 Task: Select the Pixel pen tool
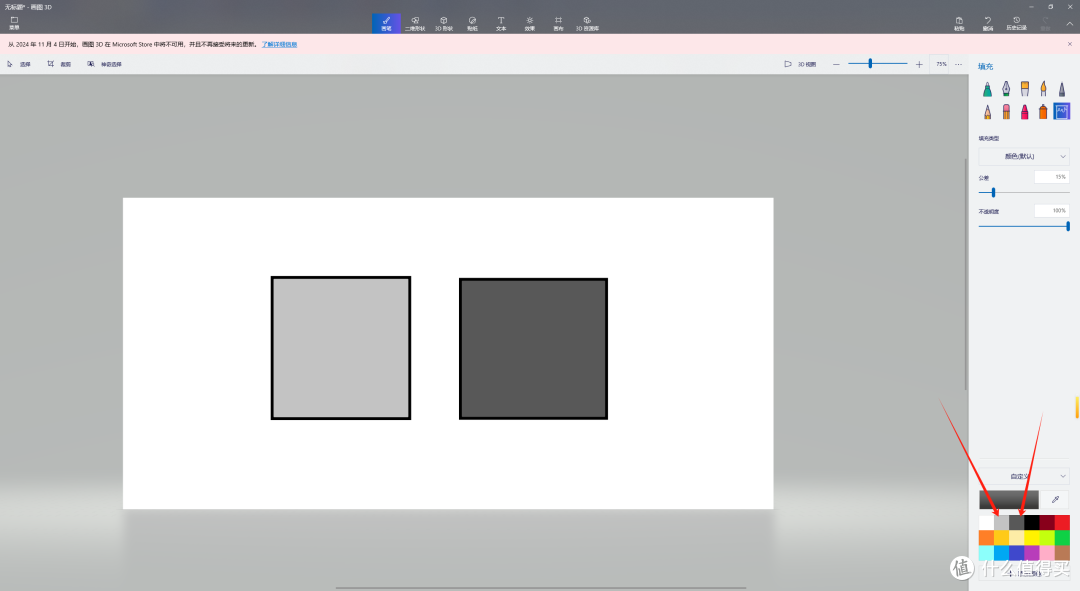pos(1061,89)
